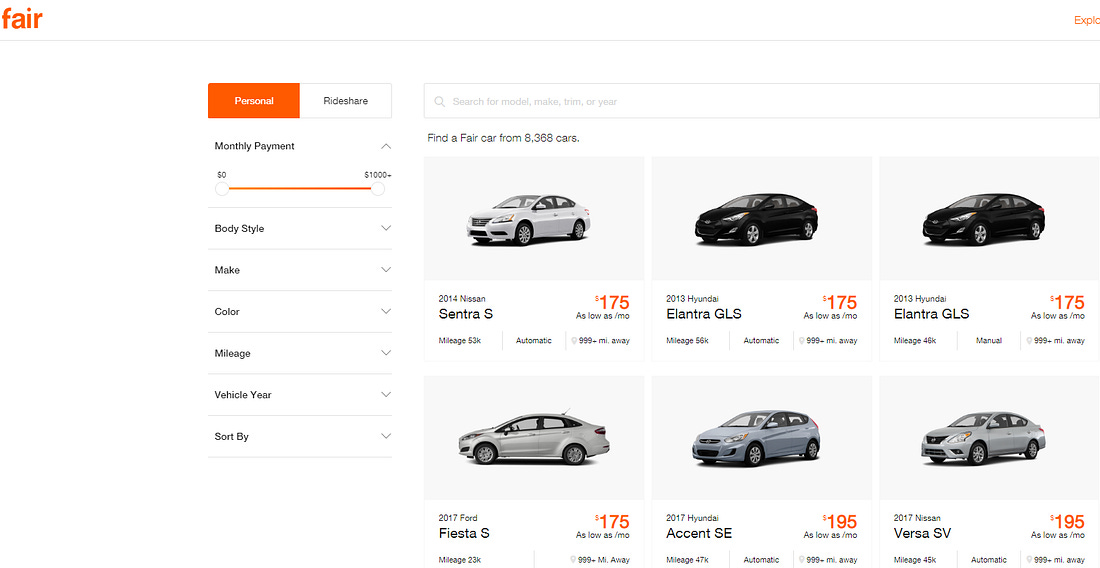This screenshot has height=568, width=1100.
Task: Open the Sentra S listing title
Action: [x=466, y=314]
